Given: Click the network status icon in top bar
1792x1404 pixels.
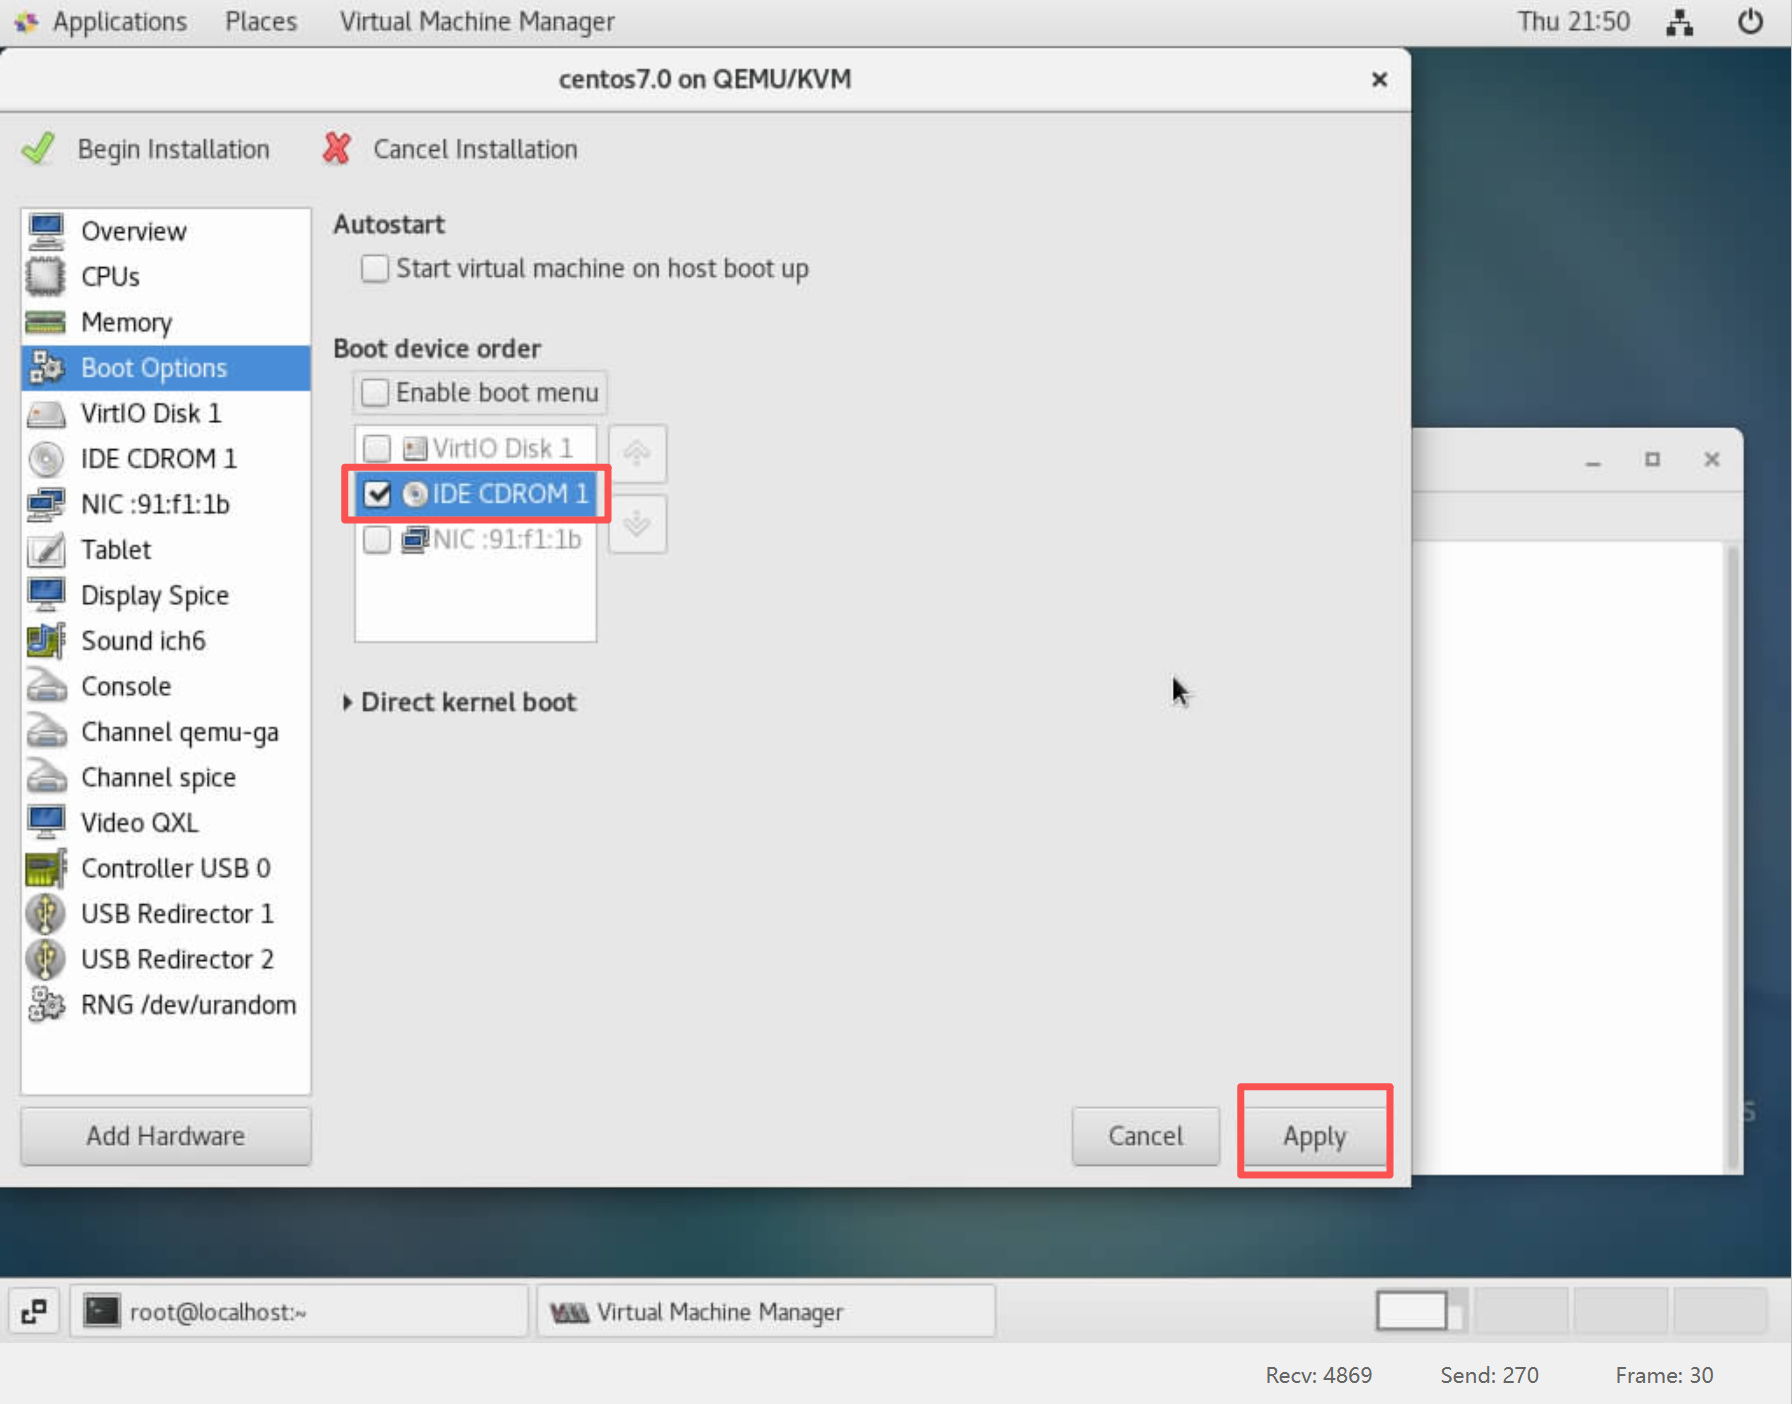Looking at the screenshot, I should tap(1679, 22).
